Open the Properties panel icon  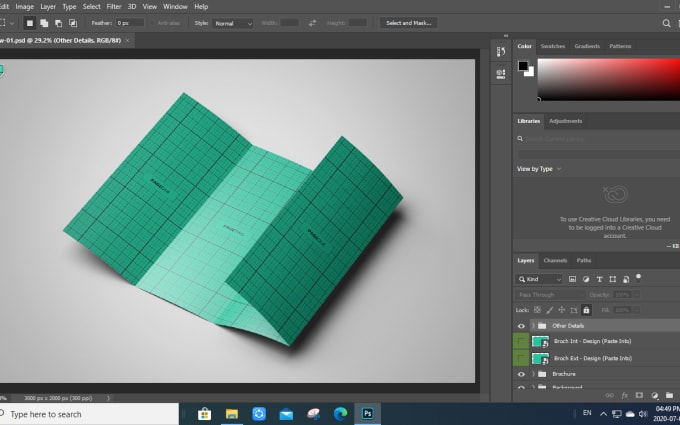point(501,73)
